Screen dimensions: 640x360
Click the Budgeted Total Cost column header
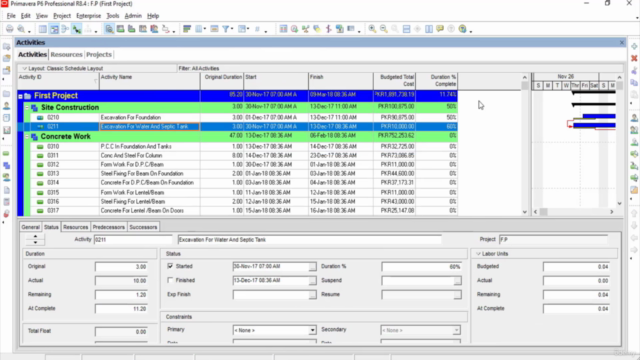tap(395, 81)
